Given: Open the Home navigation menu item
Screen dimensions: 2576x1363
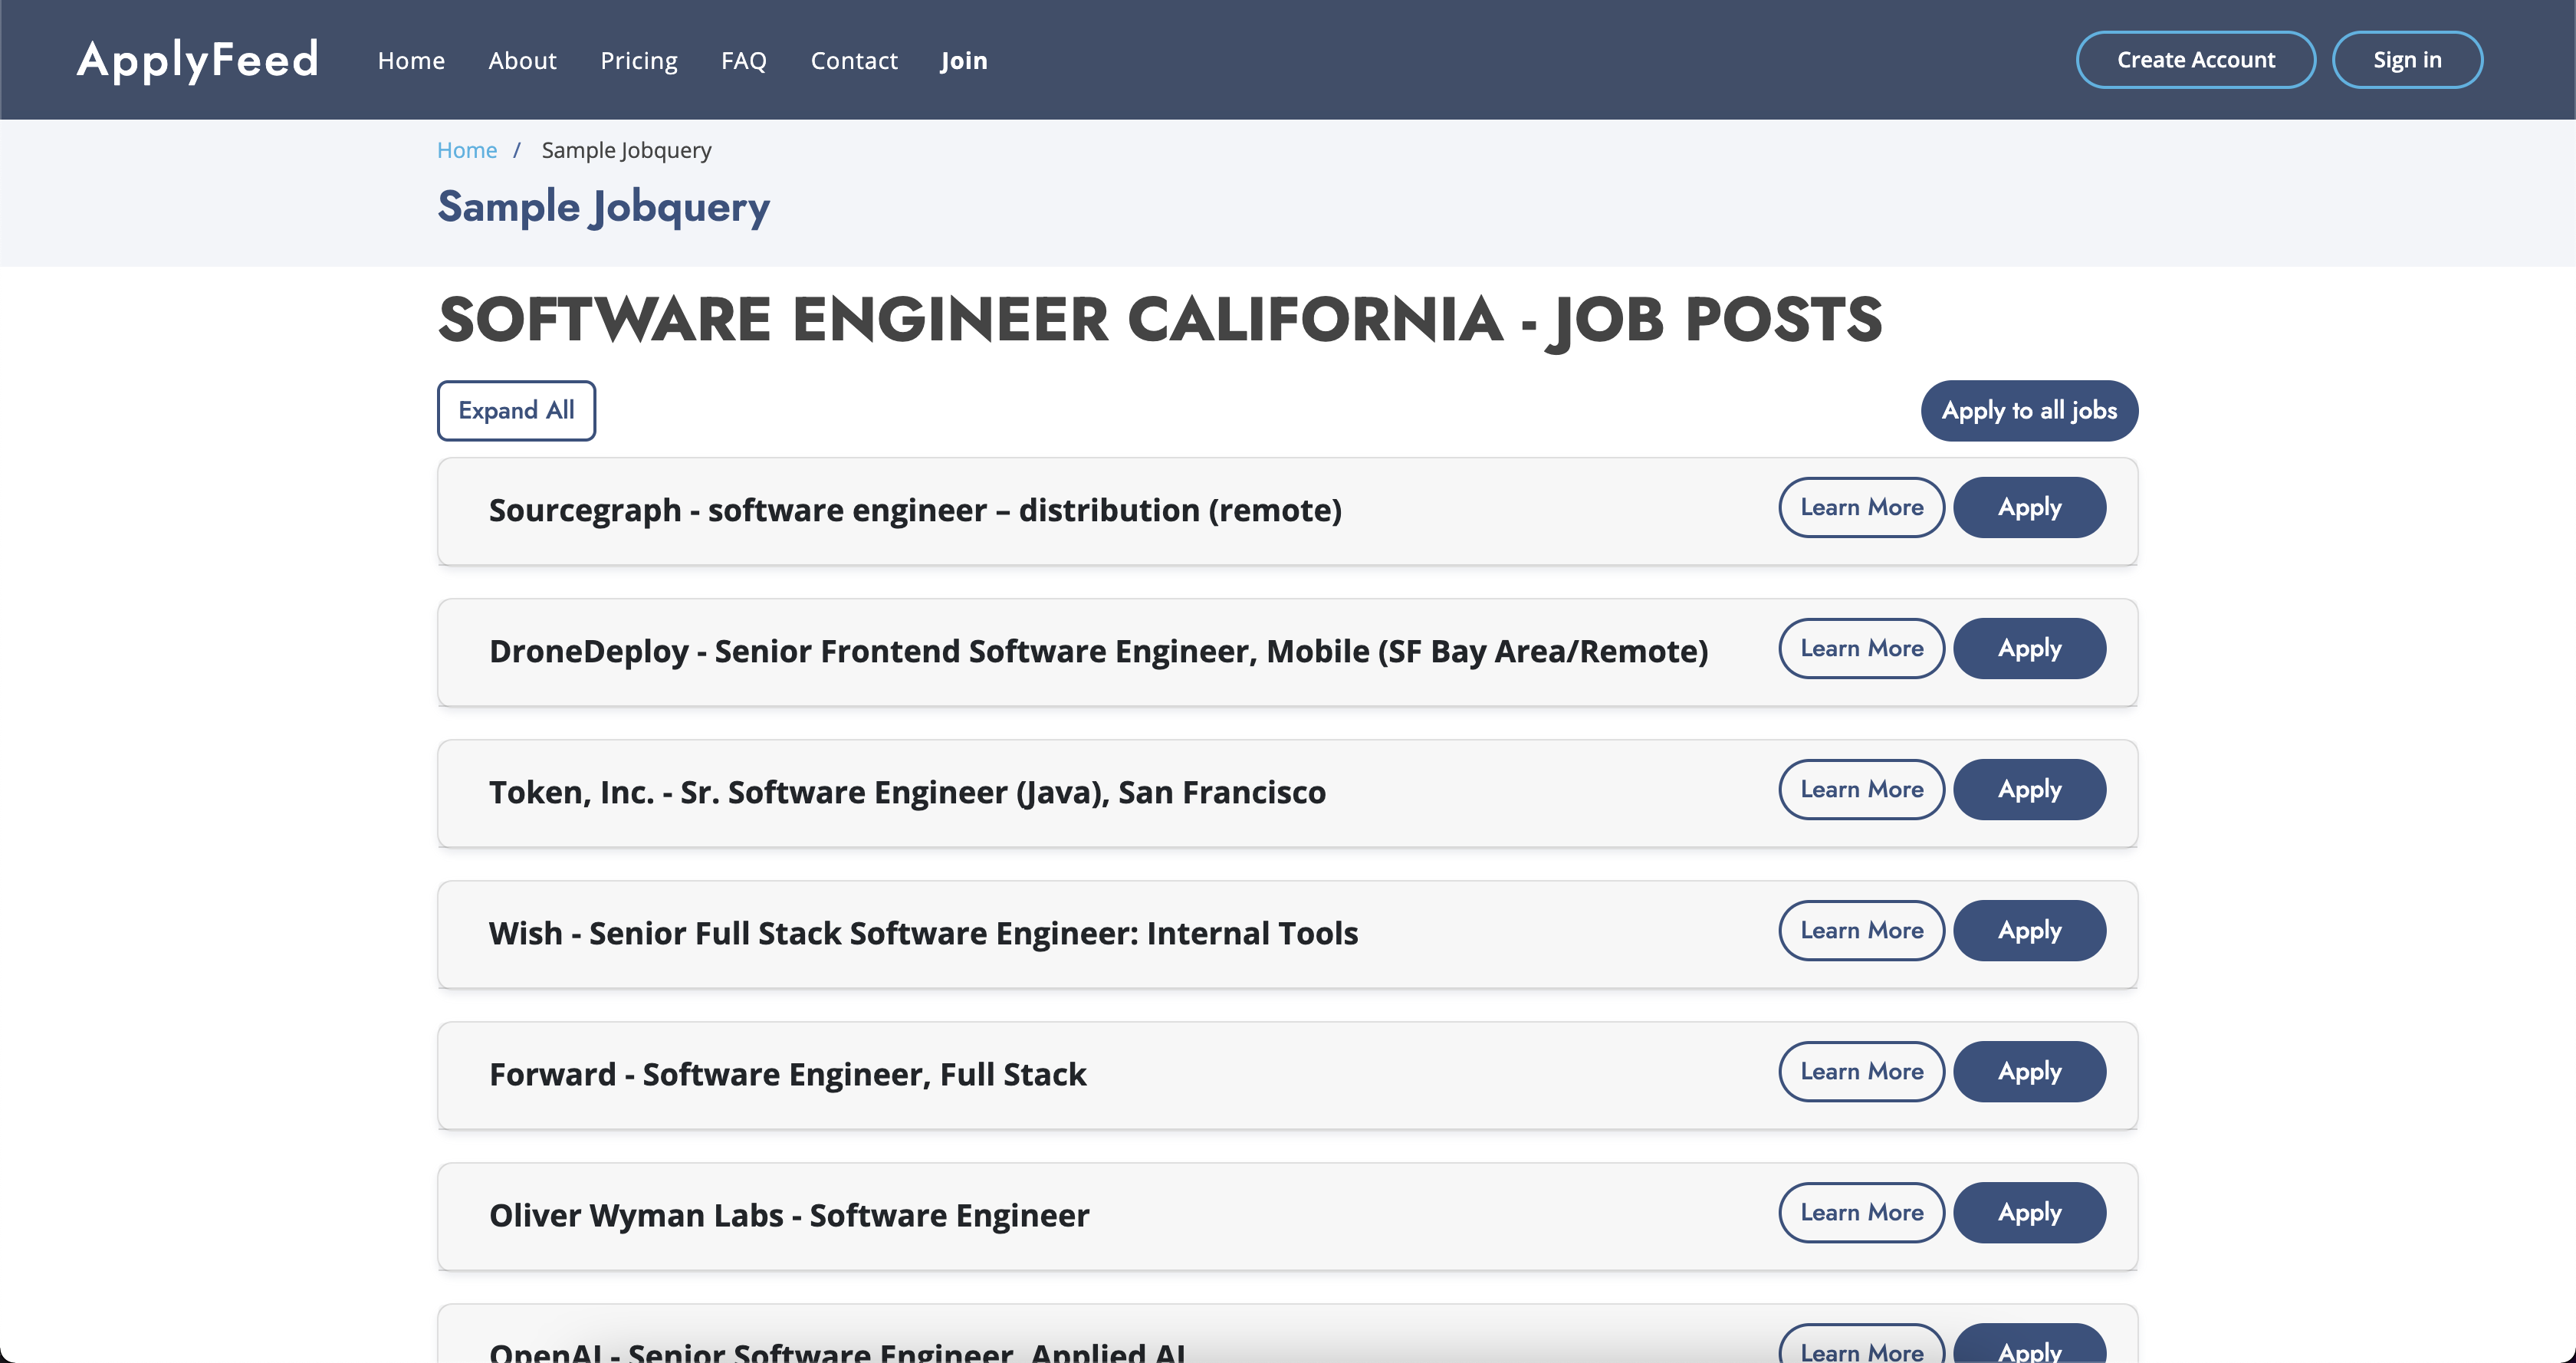Looking at the screenshot, I should (410, 60).
